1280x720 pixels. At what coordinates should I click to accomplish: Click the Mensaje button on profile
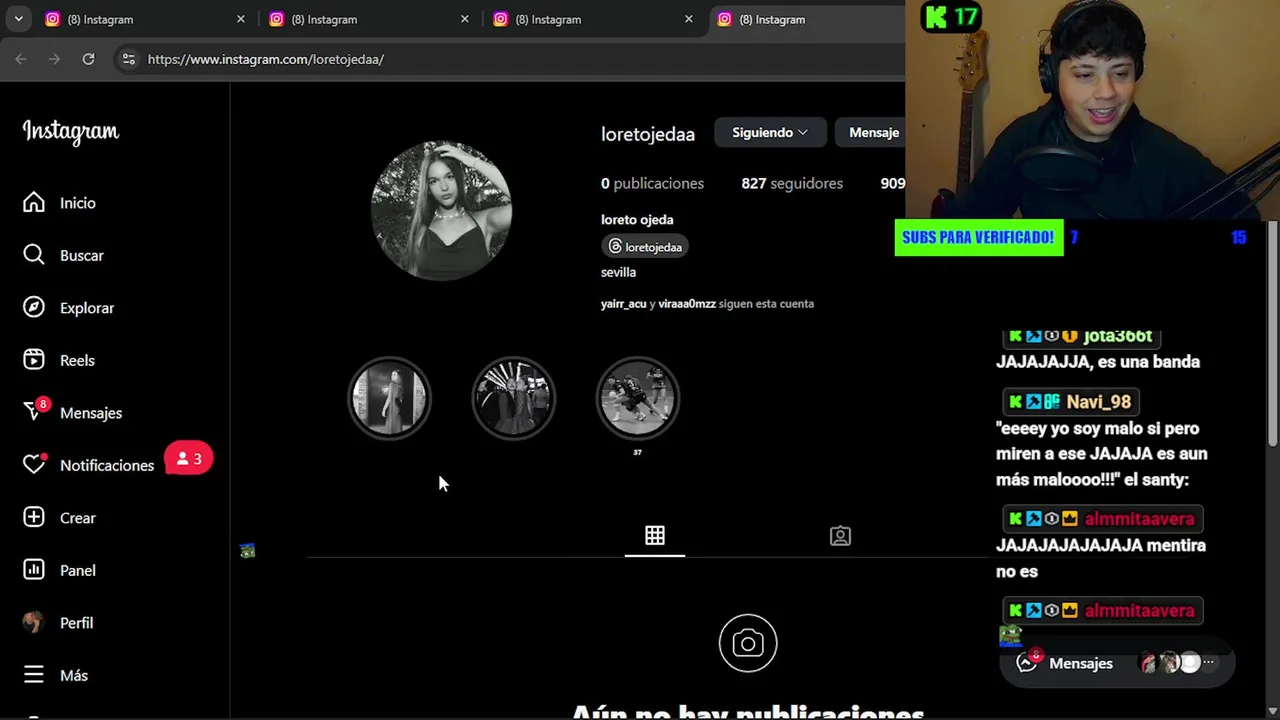(x=872, y=132)
